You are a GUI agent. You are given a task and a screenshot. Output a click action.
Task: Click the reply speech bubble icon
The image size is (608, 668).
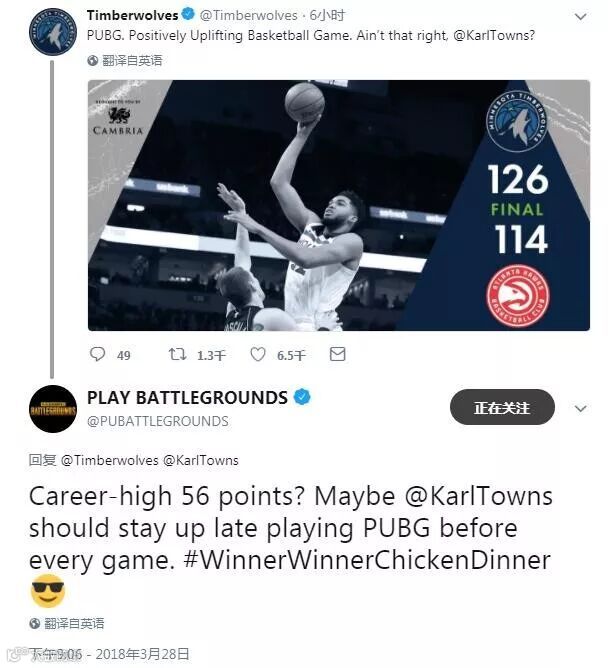pos(98,354)
